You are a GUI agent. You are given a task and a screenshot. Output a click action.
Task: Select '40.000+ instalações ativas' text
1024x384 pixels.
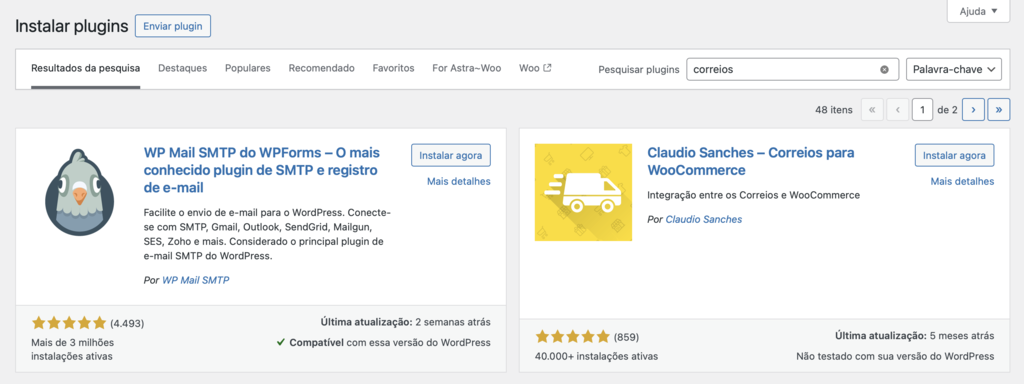(x=597, y=357)
